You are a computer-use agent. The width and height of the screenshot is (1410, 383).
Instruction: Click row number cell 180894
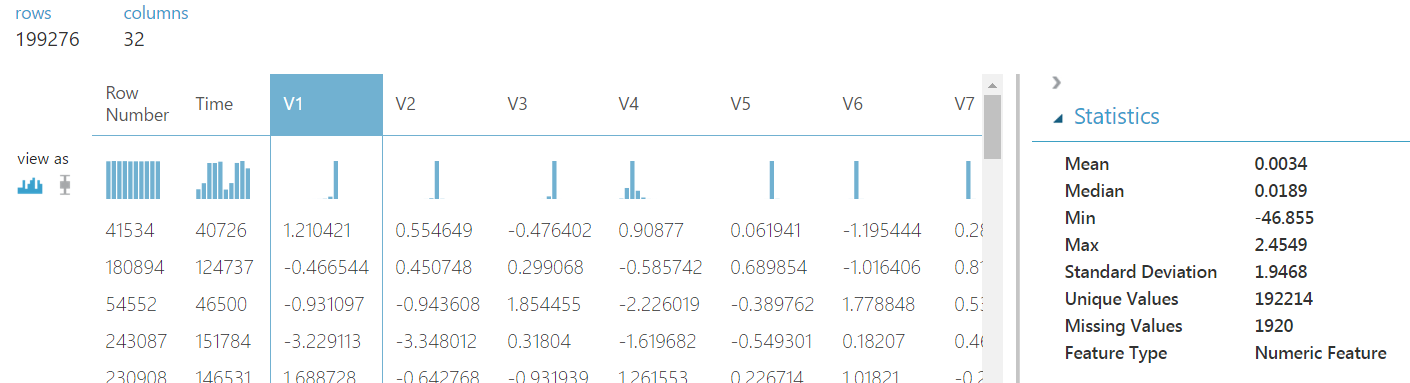pyautogui.click(x=135, y=268)
